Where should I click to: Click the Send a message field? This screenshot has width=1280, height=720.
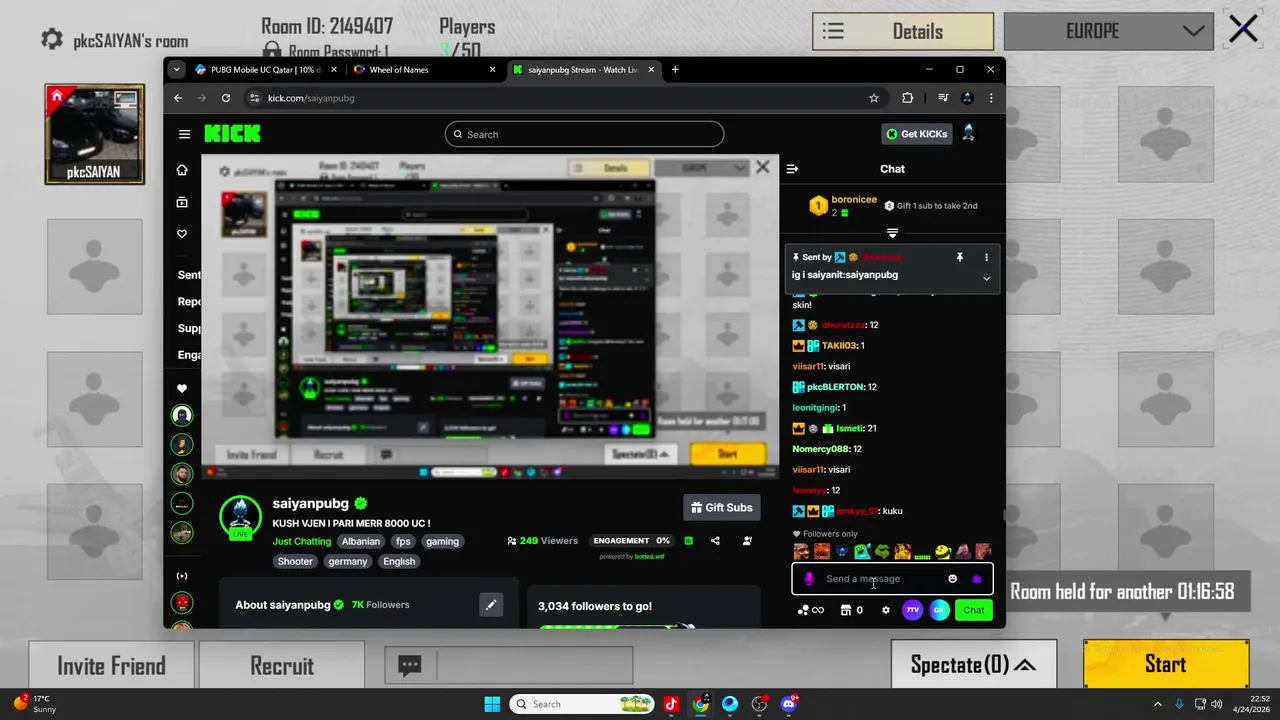coord(892,579)
